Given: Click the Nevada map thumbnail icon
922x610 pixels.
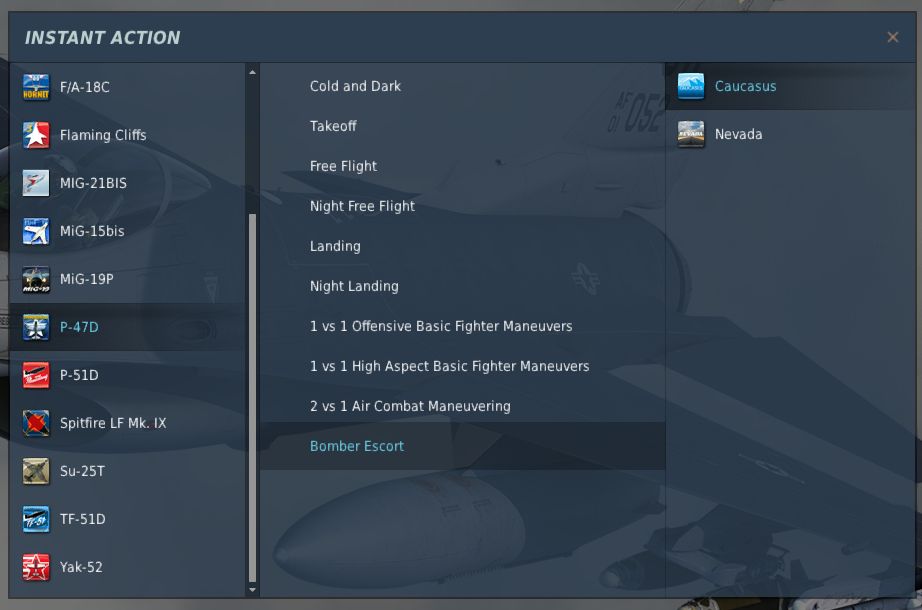Looking at the screenshot, I should [x=691, y=134].
